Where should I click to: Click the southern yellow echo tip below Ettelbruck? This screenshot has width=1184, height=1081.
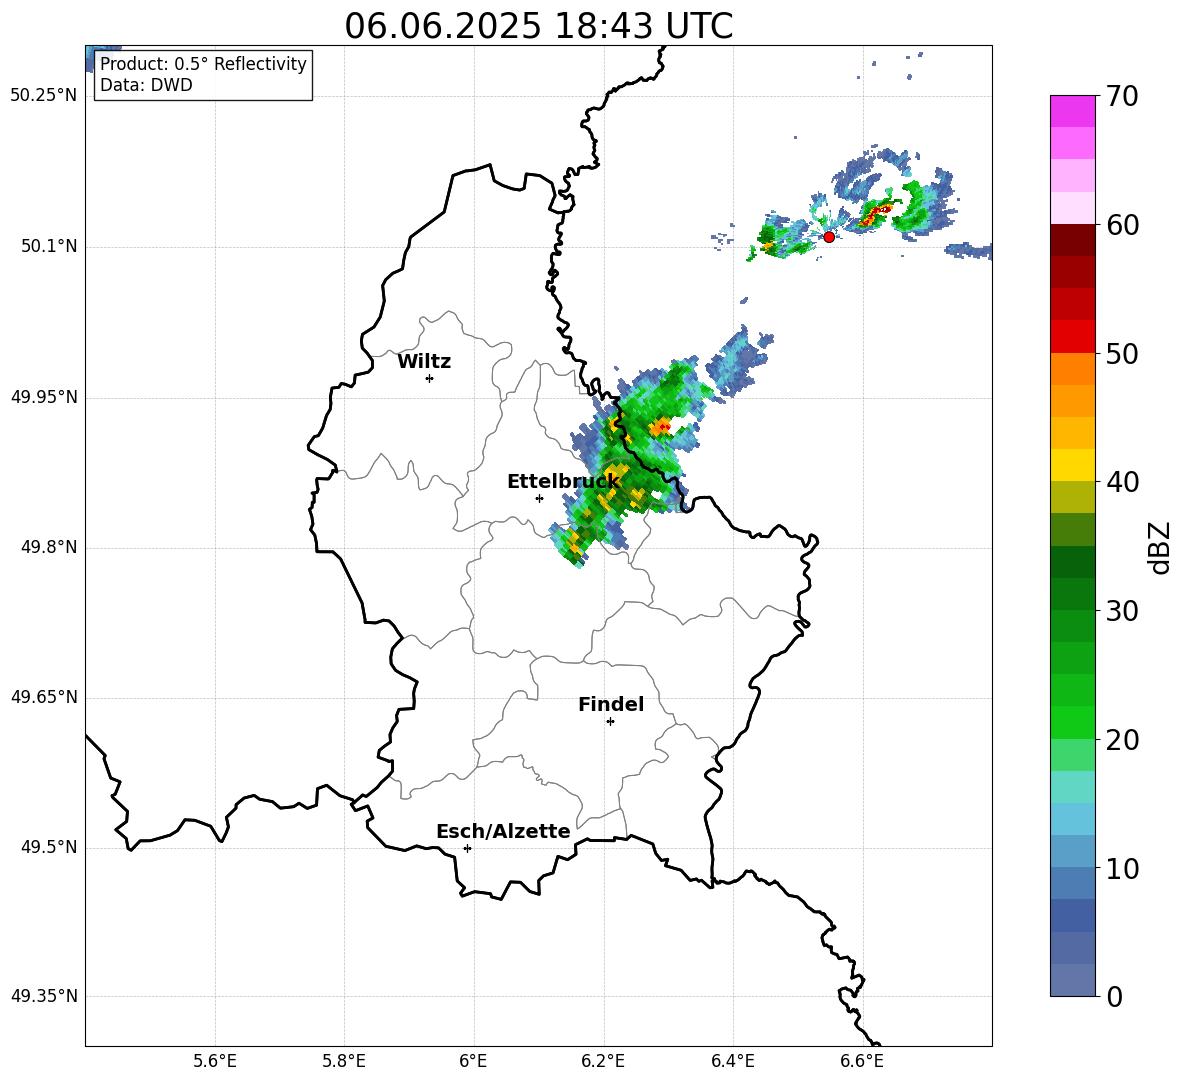coord(574,543)
